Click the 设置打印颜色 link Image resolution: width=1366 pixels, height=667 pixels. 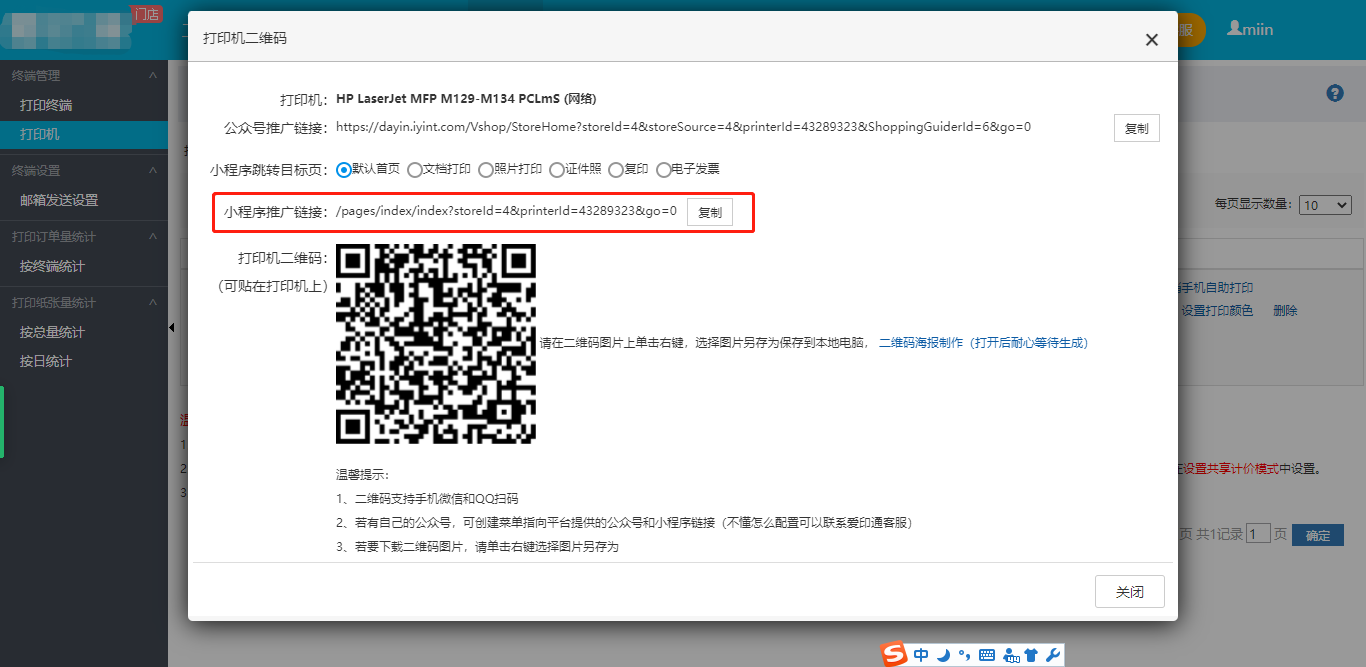pos(1217,311)
